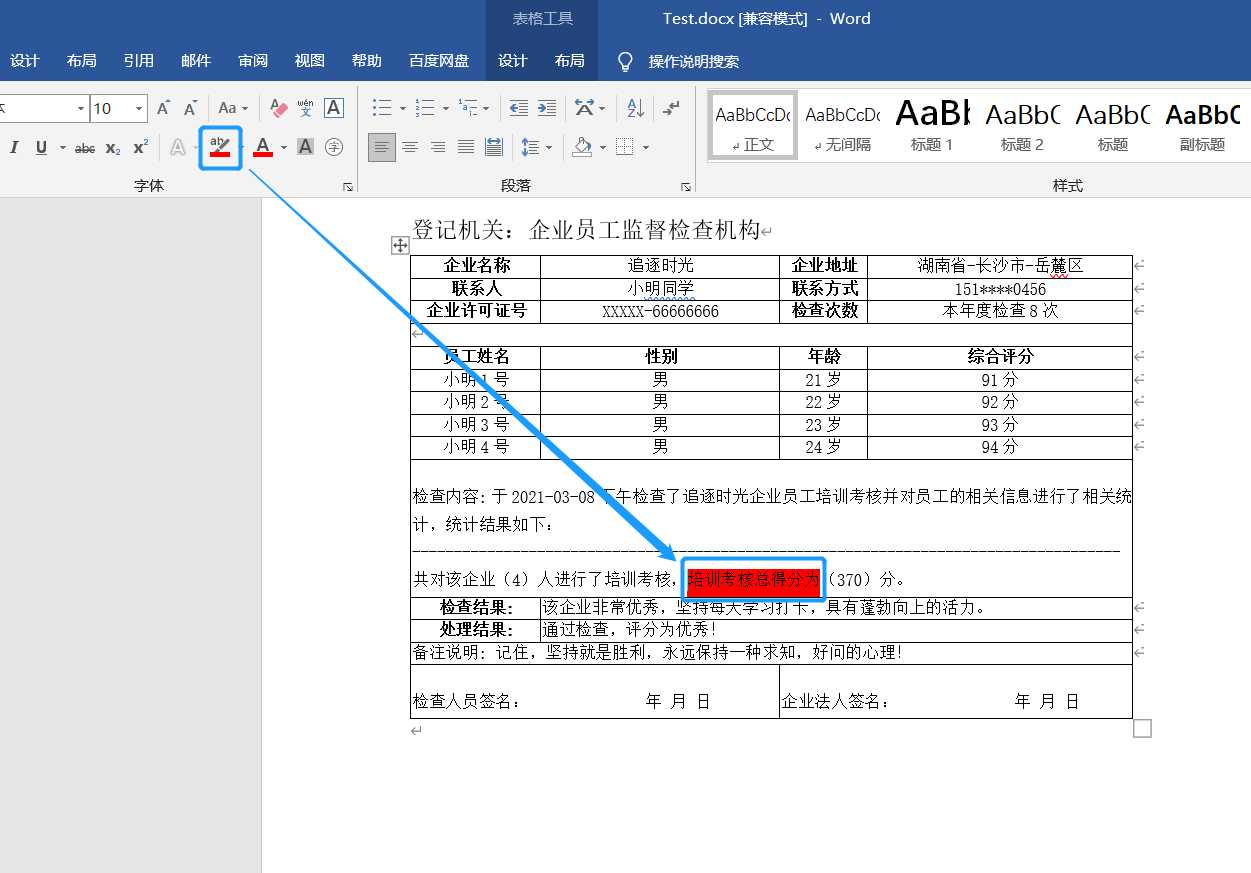The width and height of the screenshot is (1251, 873).
Task: Click the Asian layout icon
Action: pos(585,108)
